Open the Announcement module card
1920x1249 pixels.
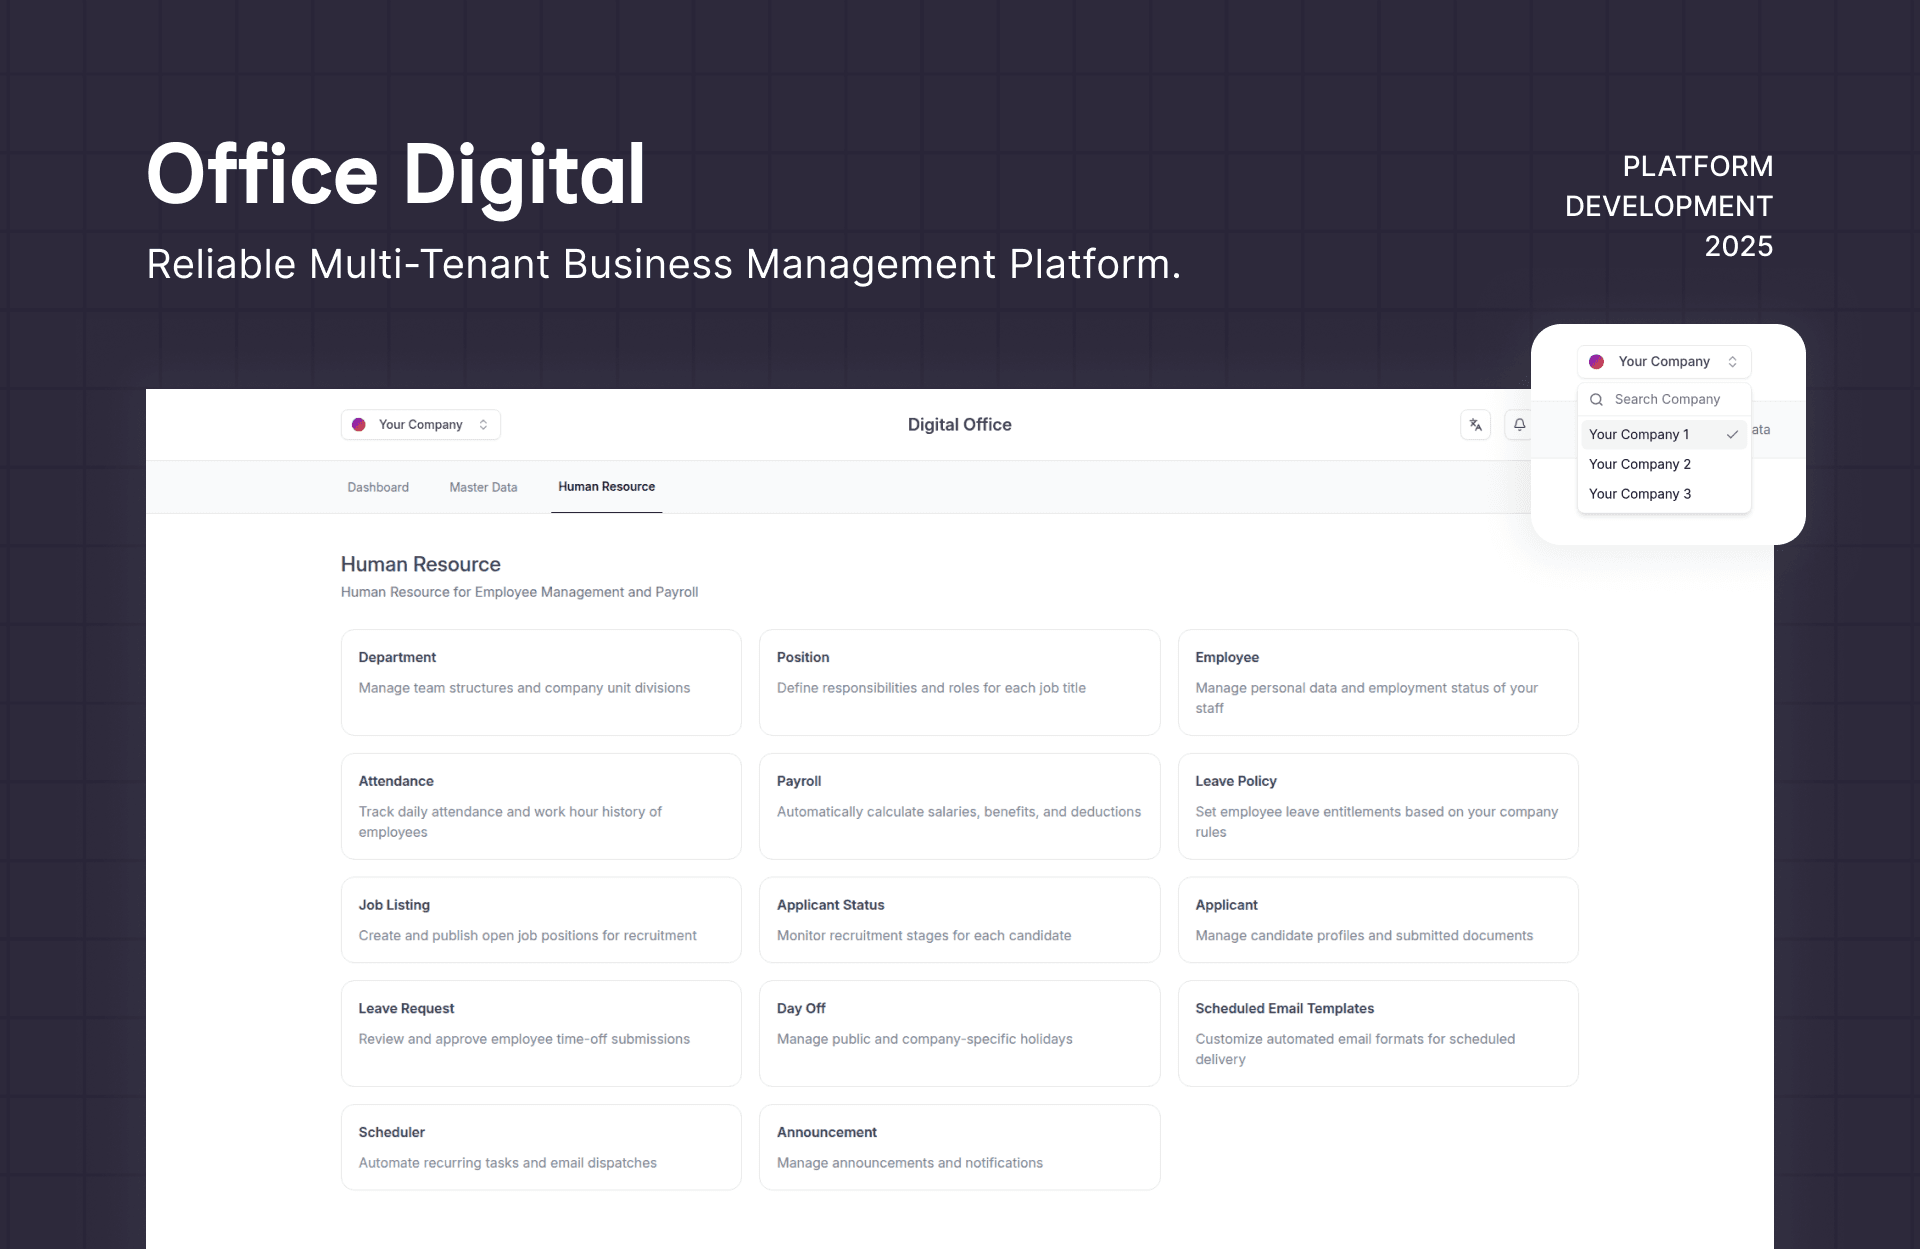pos(959,1146)
